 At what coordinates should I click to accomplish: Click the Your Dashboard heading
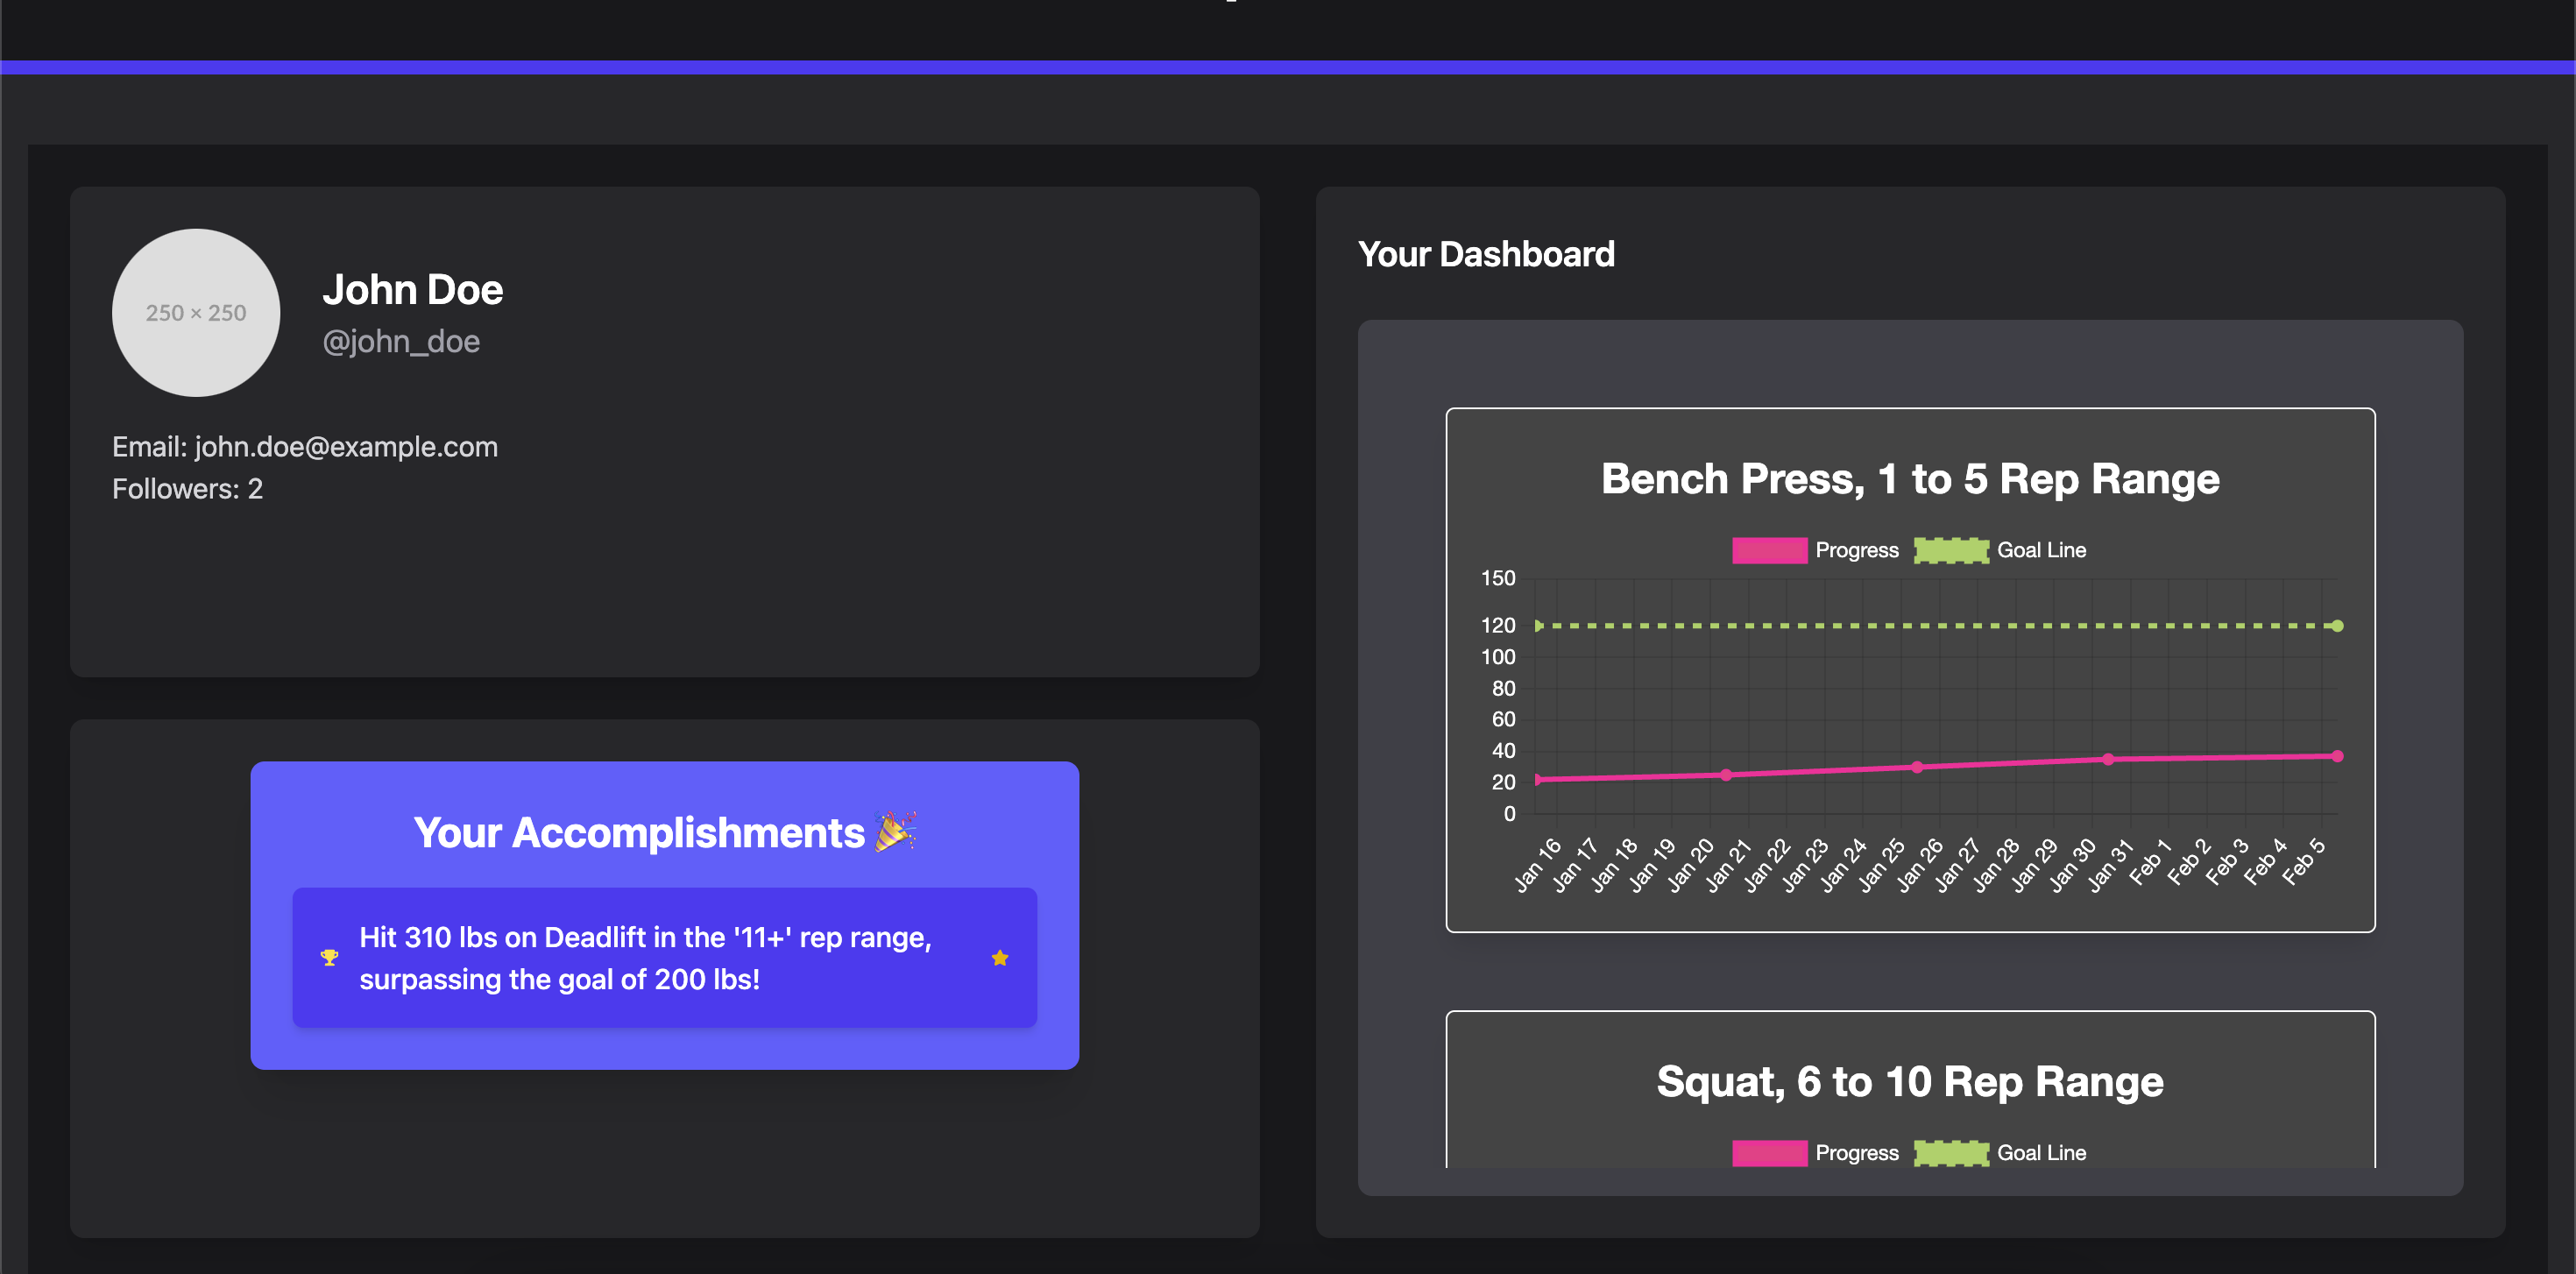pos(1486,254)
